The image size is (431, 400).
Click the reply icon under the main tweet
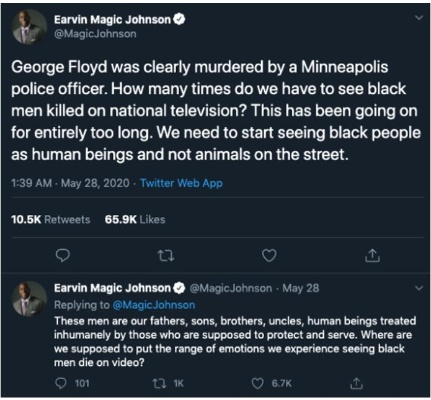[62, 255]
